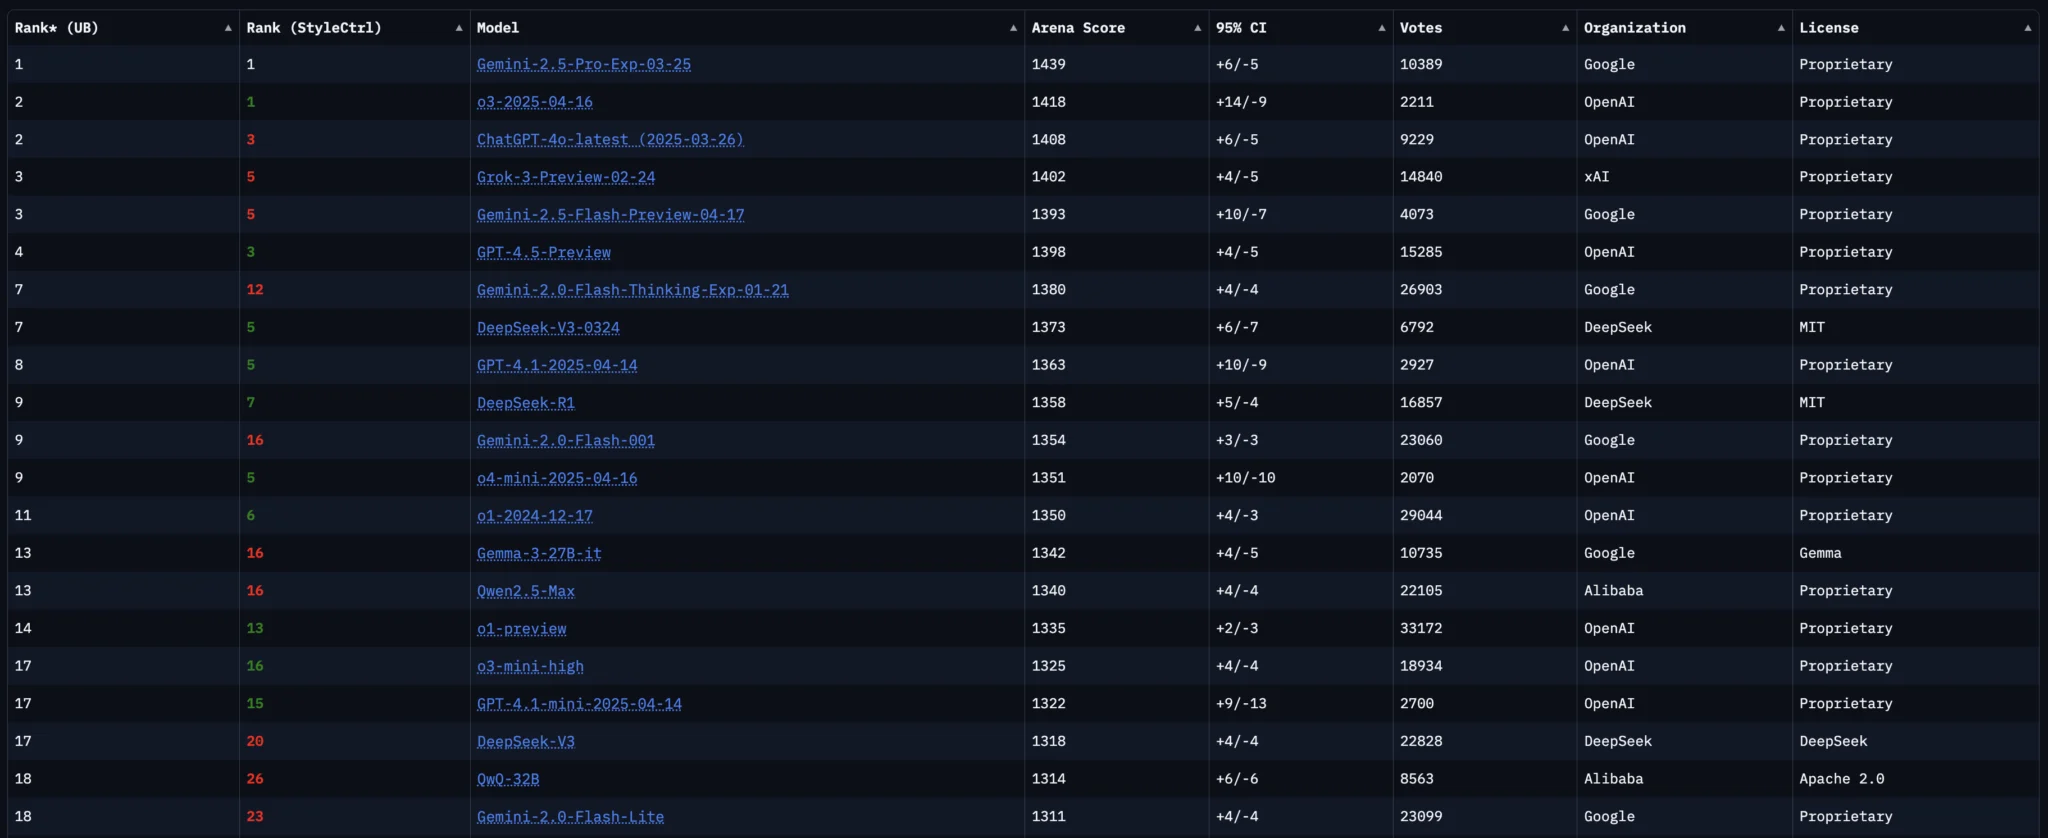
Task: Open o3-mini-high link
Action: tap(530, 666)
